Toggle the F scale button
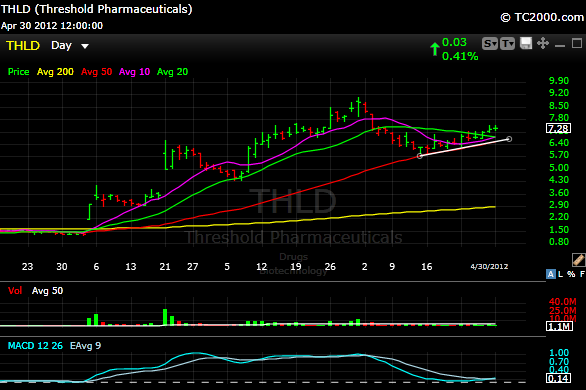This screenshot has height=390, width=586. click(582, 274)
